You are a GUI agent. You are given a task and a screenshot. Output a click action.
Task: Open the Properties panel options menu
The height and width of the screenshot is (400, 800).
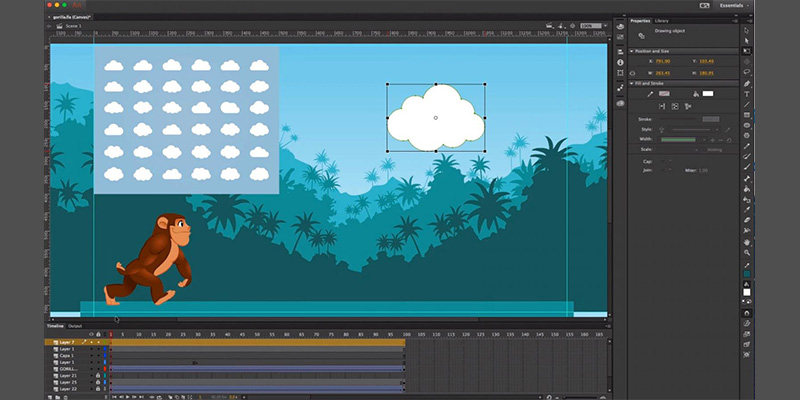736,21
